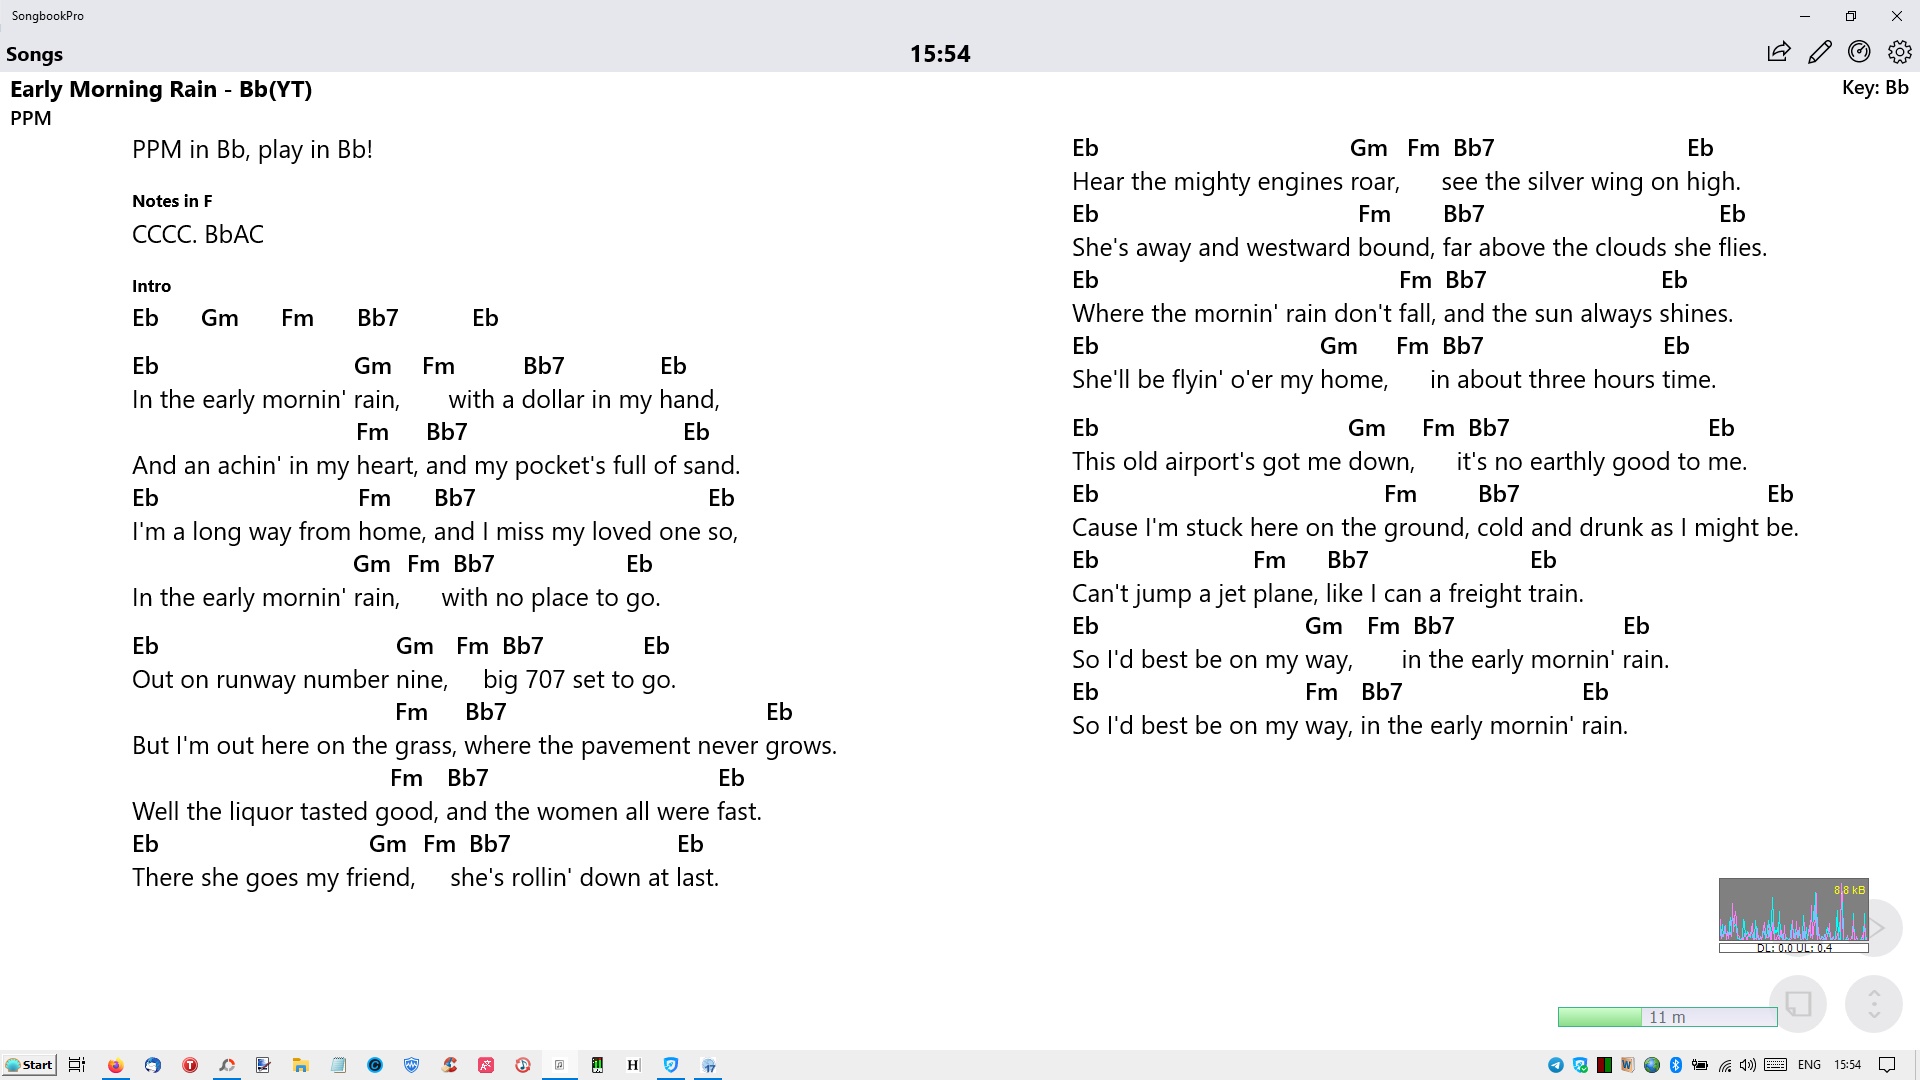Open the battery/power tray icon
This screenshot has height=1080, width=1920.
coord(1700,1065)
